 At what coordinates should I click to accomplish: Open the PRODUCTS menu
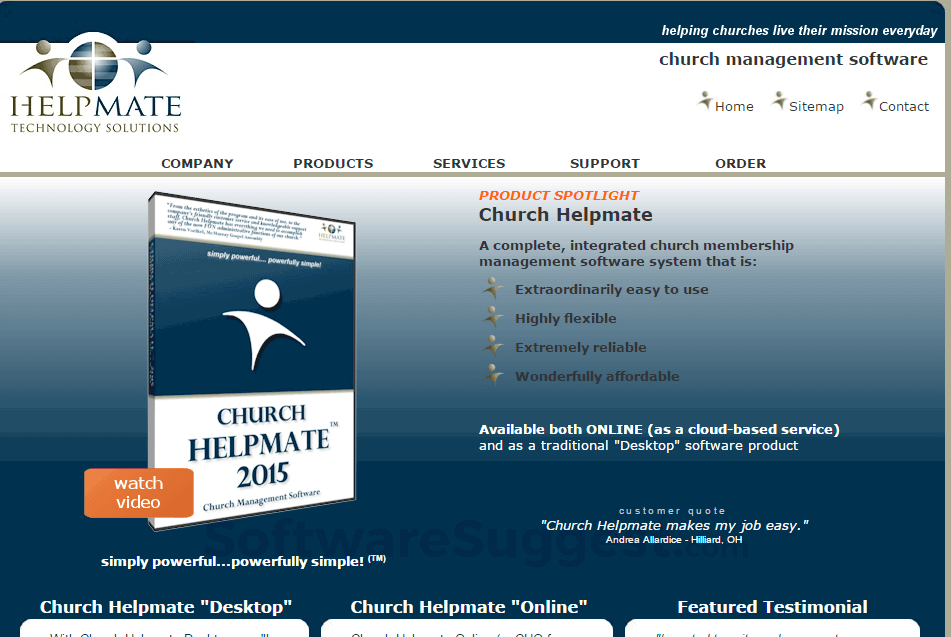pos(332,163)
